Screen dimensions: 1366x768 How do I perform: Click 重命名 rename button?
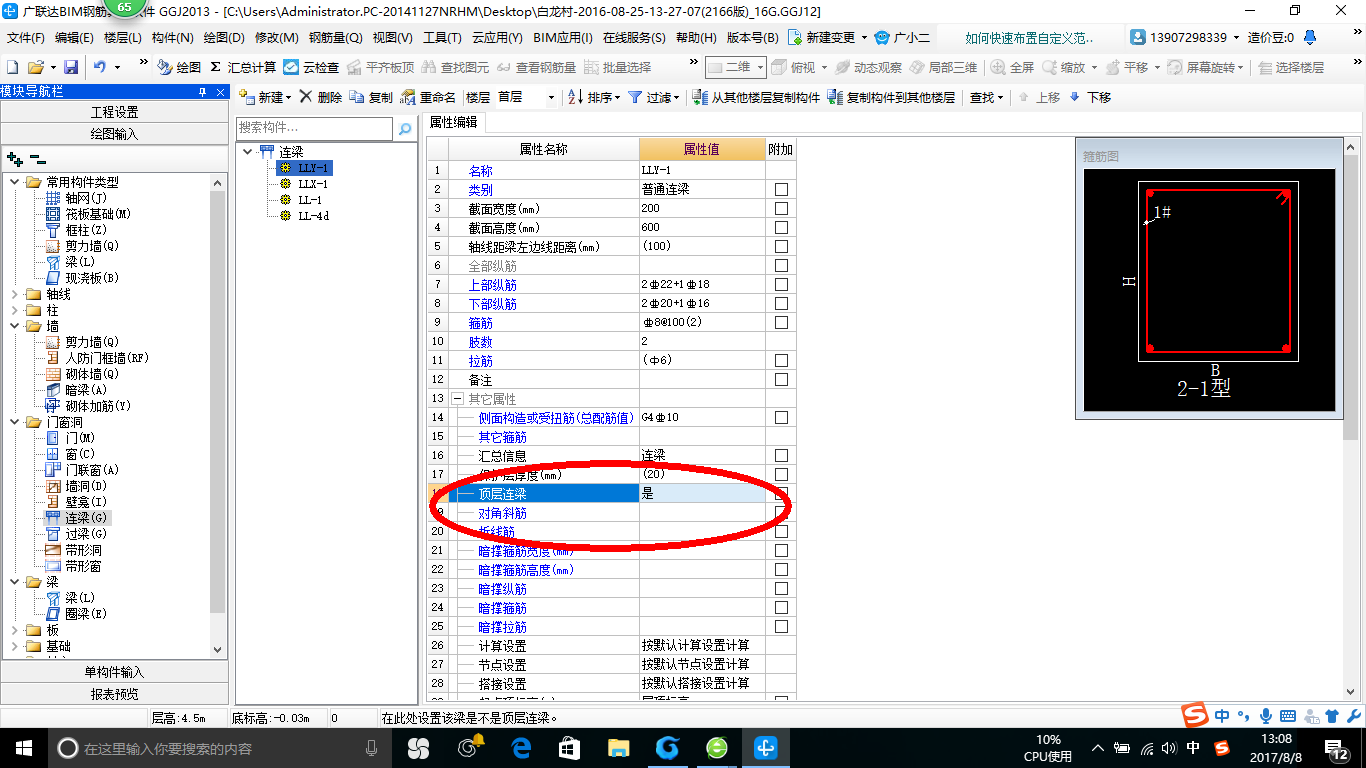(x=428, y=97)
